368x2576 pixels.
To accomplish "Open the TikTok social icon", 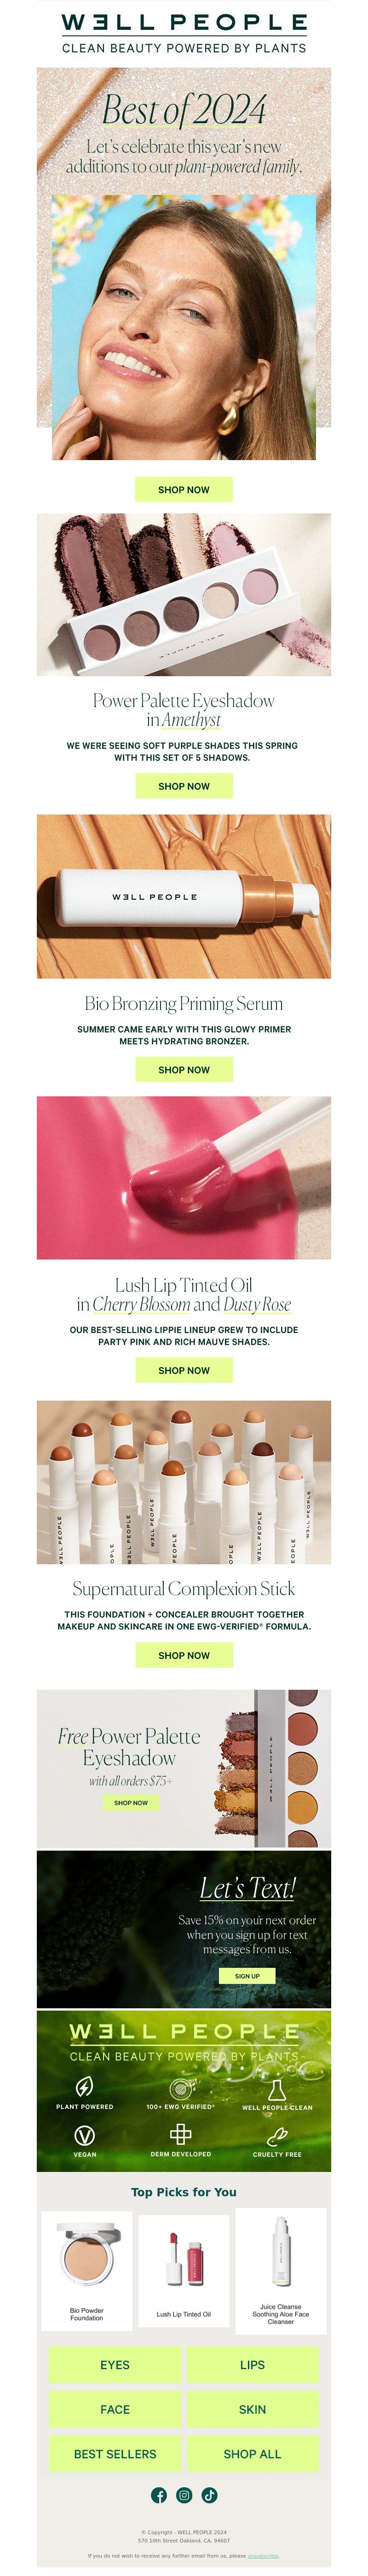I will [209, 2494].
